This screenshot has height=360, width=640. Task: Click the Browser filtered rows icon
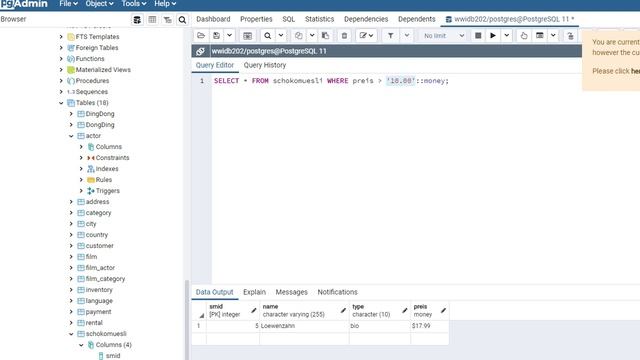pyautogui.click(x=167, y=20)
